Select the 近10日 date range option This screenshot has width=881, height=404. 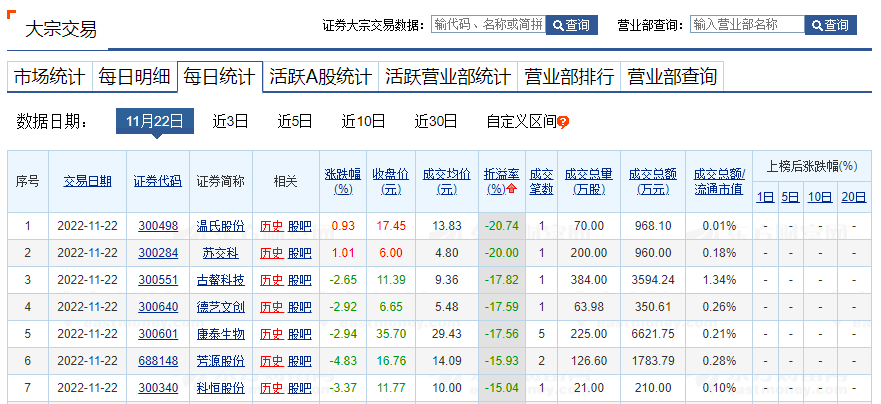pyautogui.click(x=363, y=121)
